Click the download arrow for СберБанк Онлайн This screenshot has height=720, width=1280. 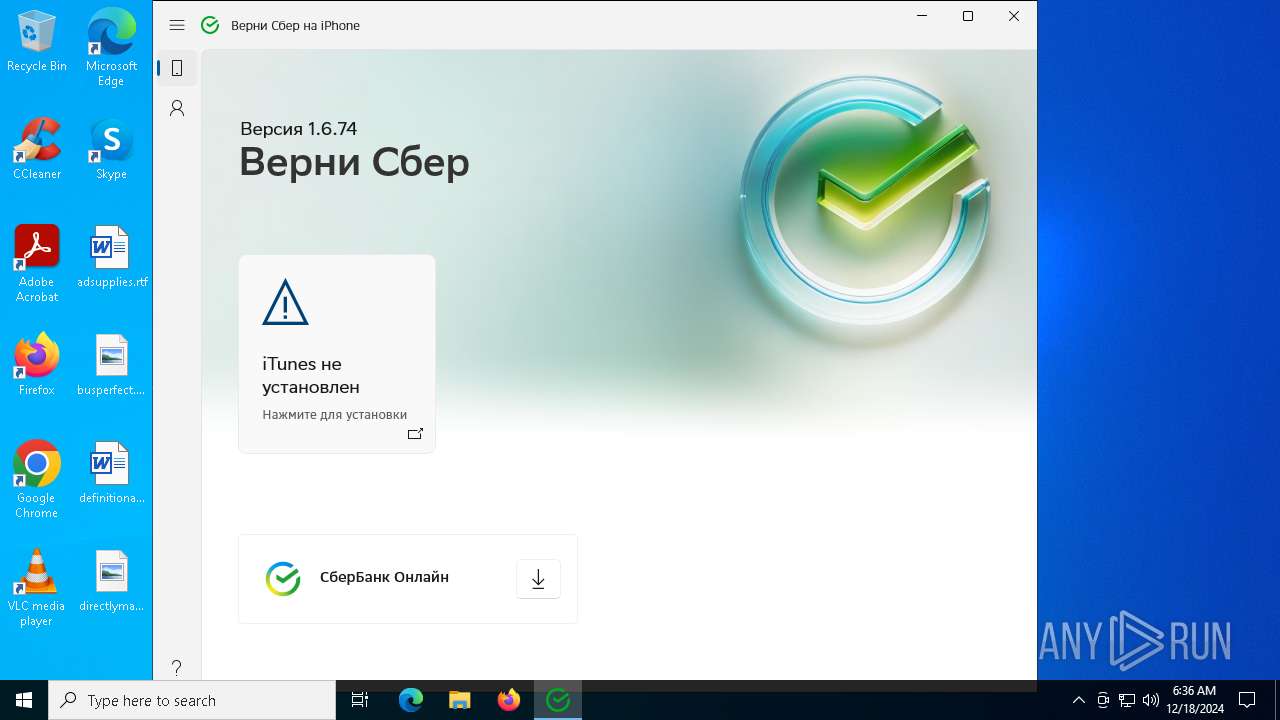[538, 579]
